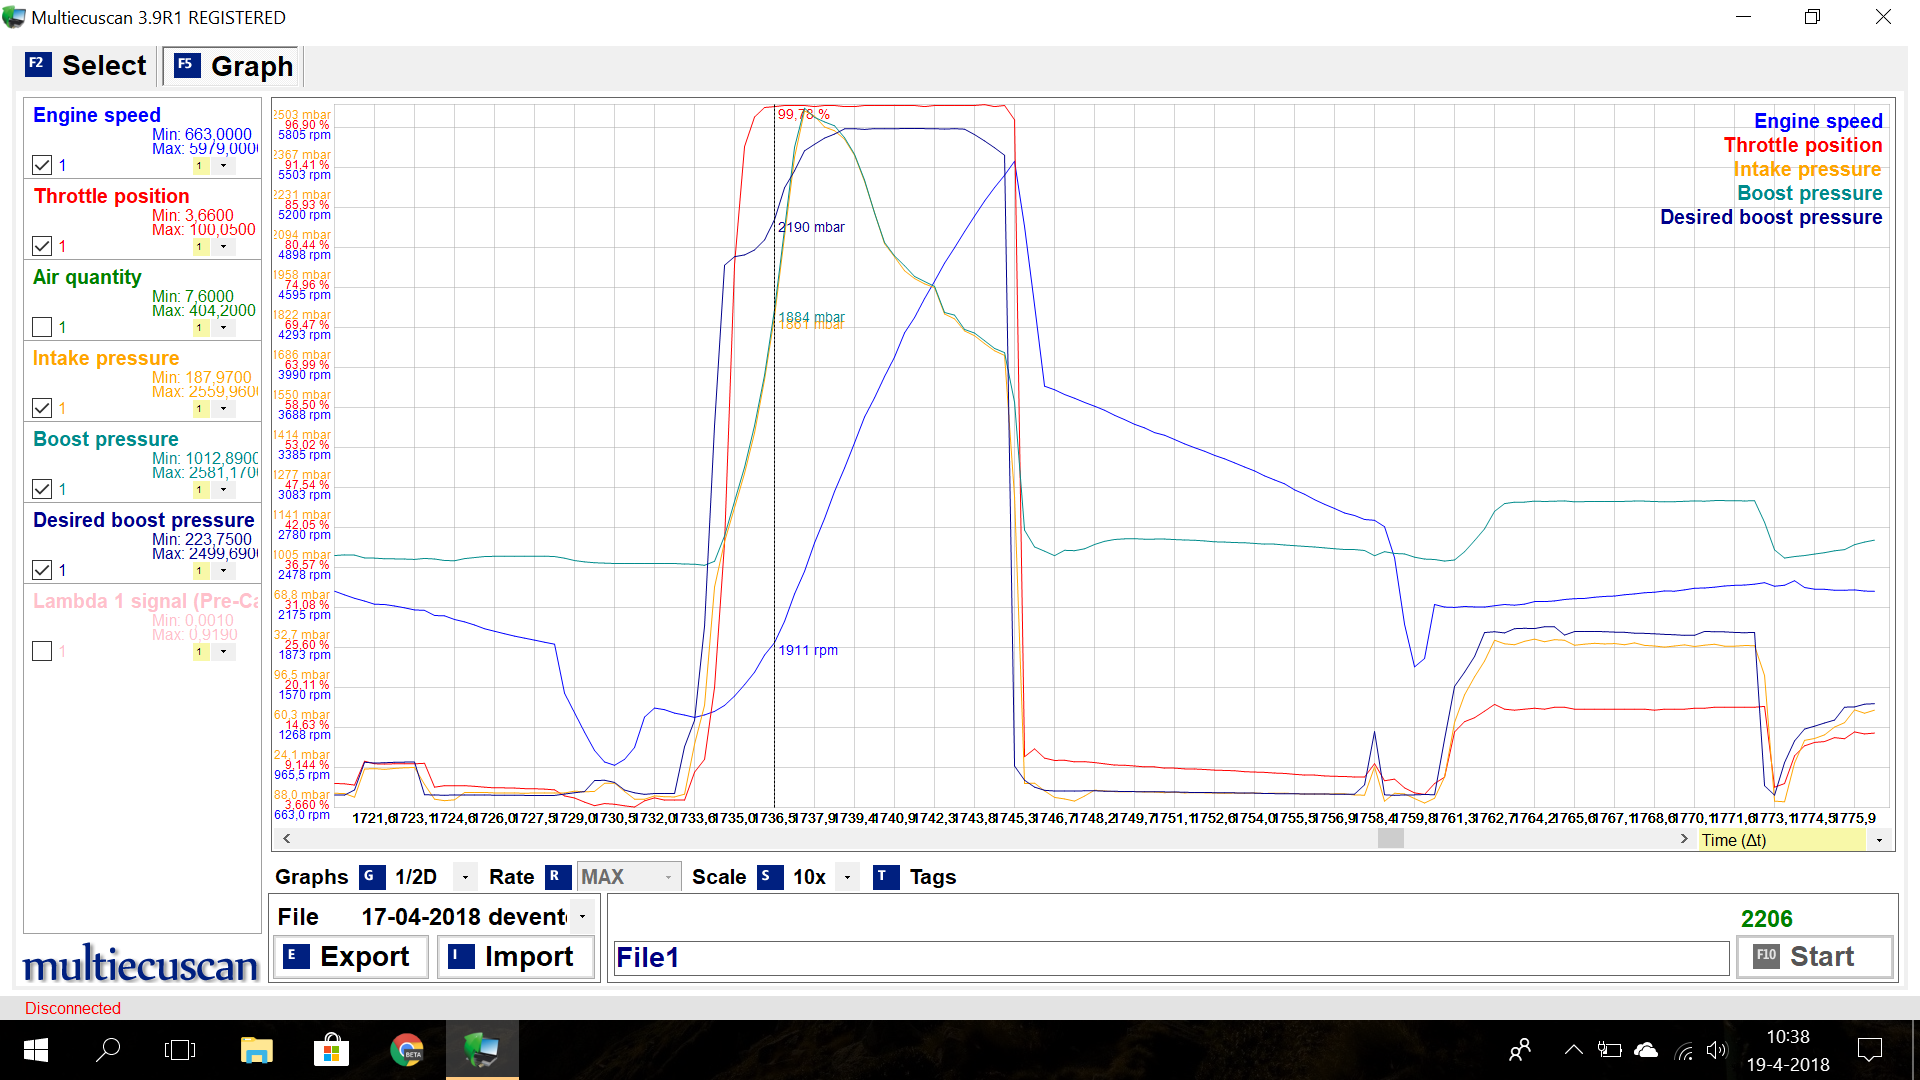Open Microsoft Store from taskbar

pos(331,1050)
